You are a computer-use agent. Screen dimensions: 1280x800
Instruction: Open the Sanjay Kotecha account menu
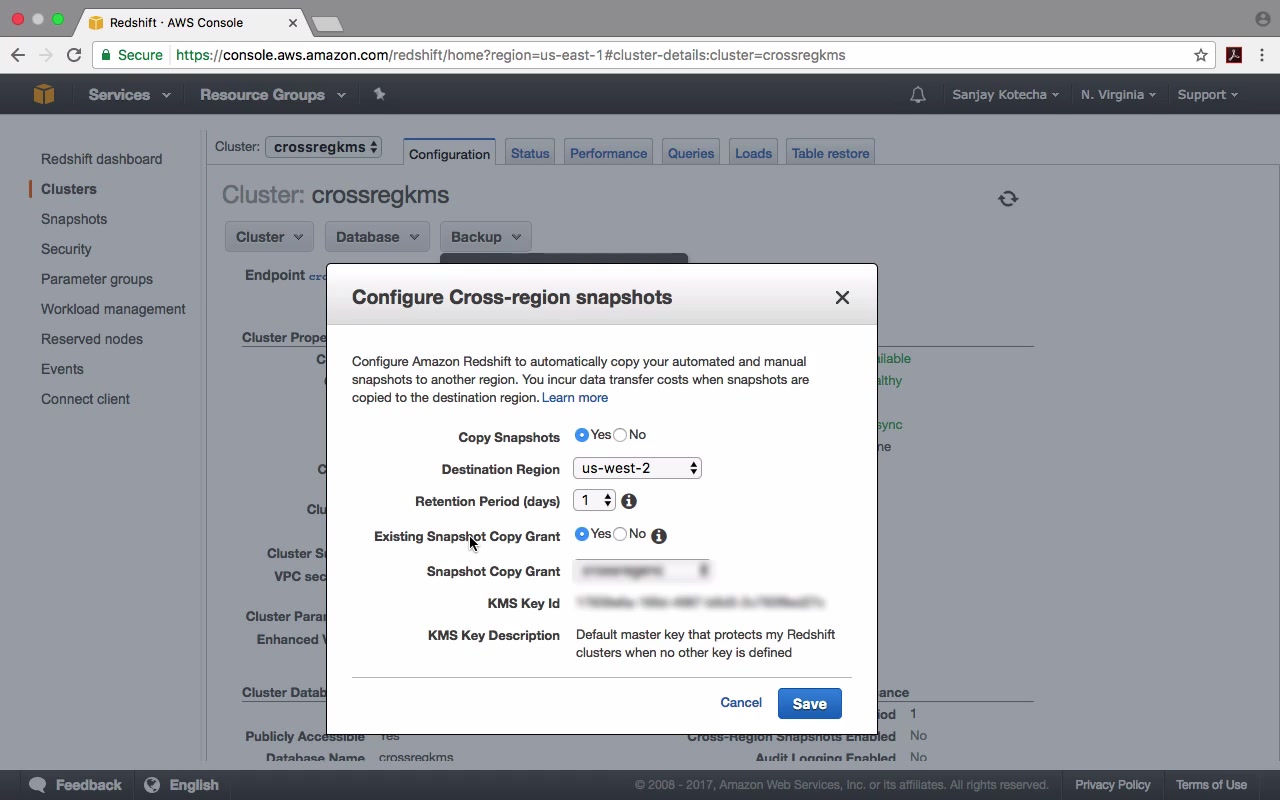1006,95
